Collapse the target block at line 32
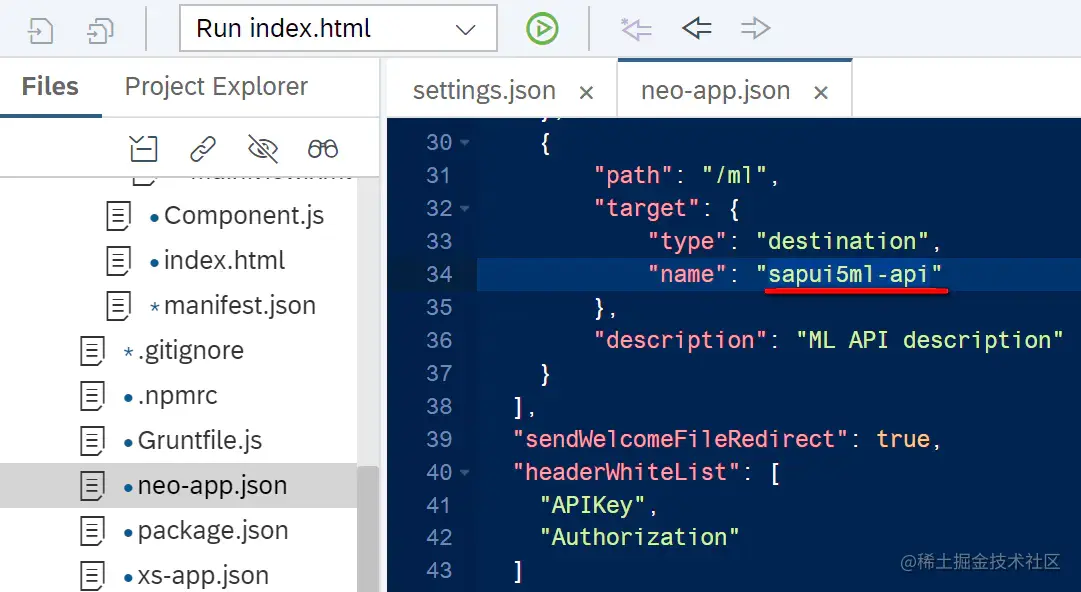The width and height of the screenshot is (1081, 592). [x=465, y=208]
